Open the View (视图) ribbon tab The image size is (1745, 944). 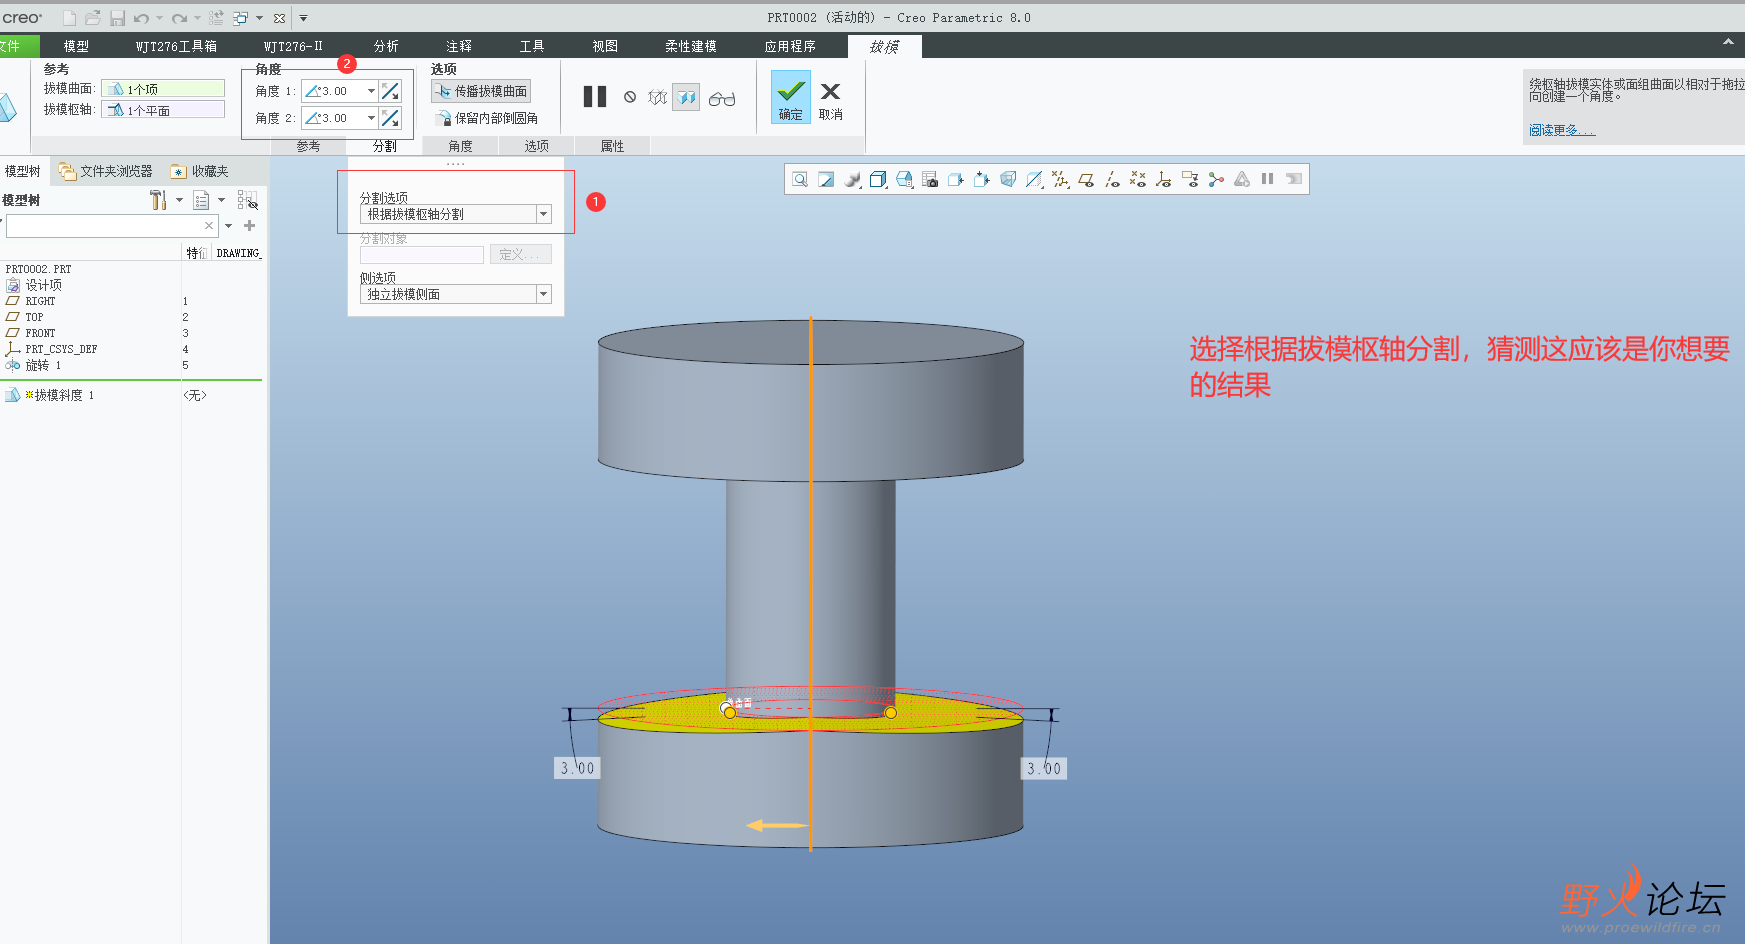pyautogui.click(x=605, y=46)
